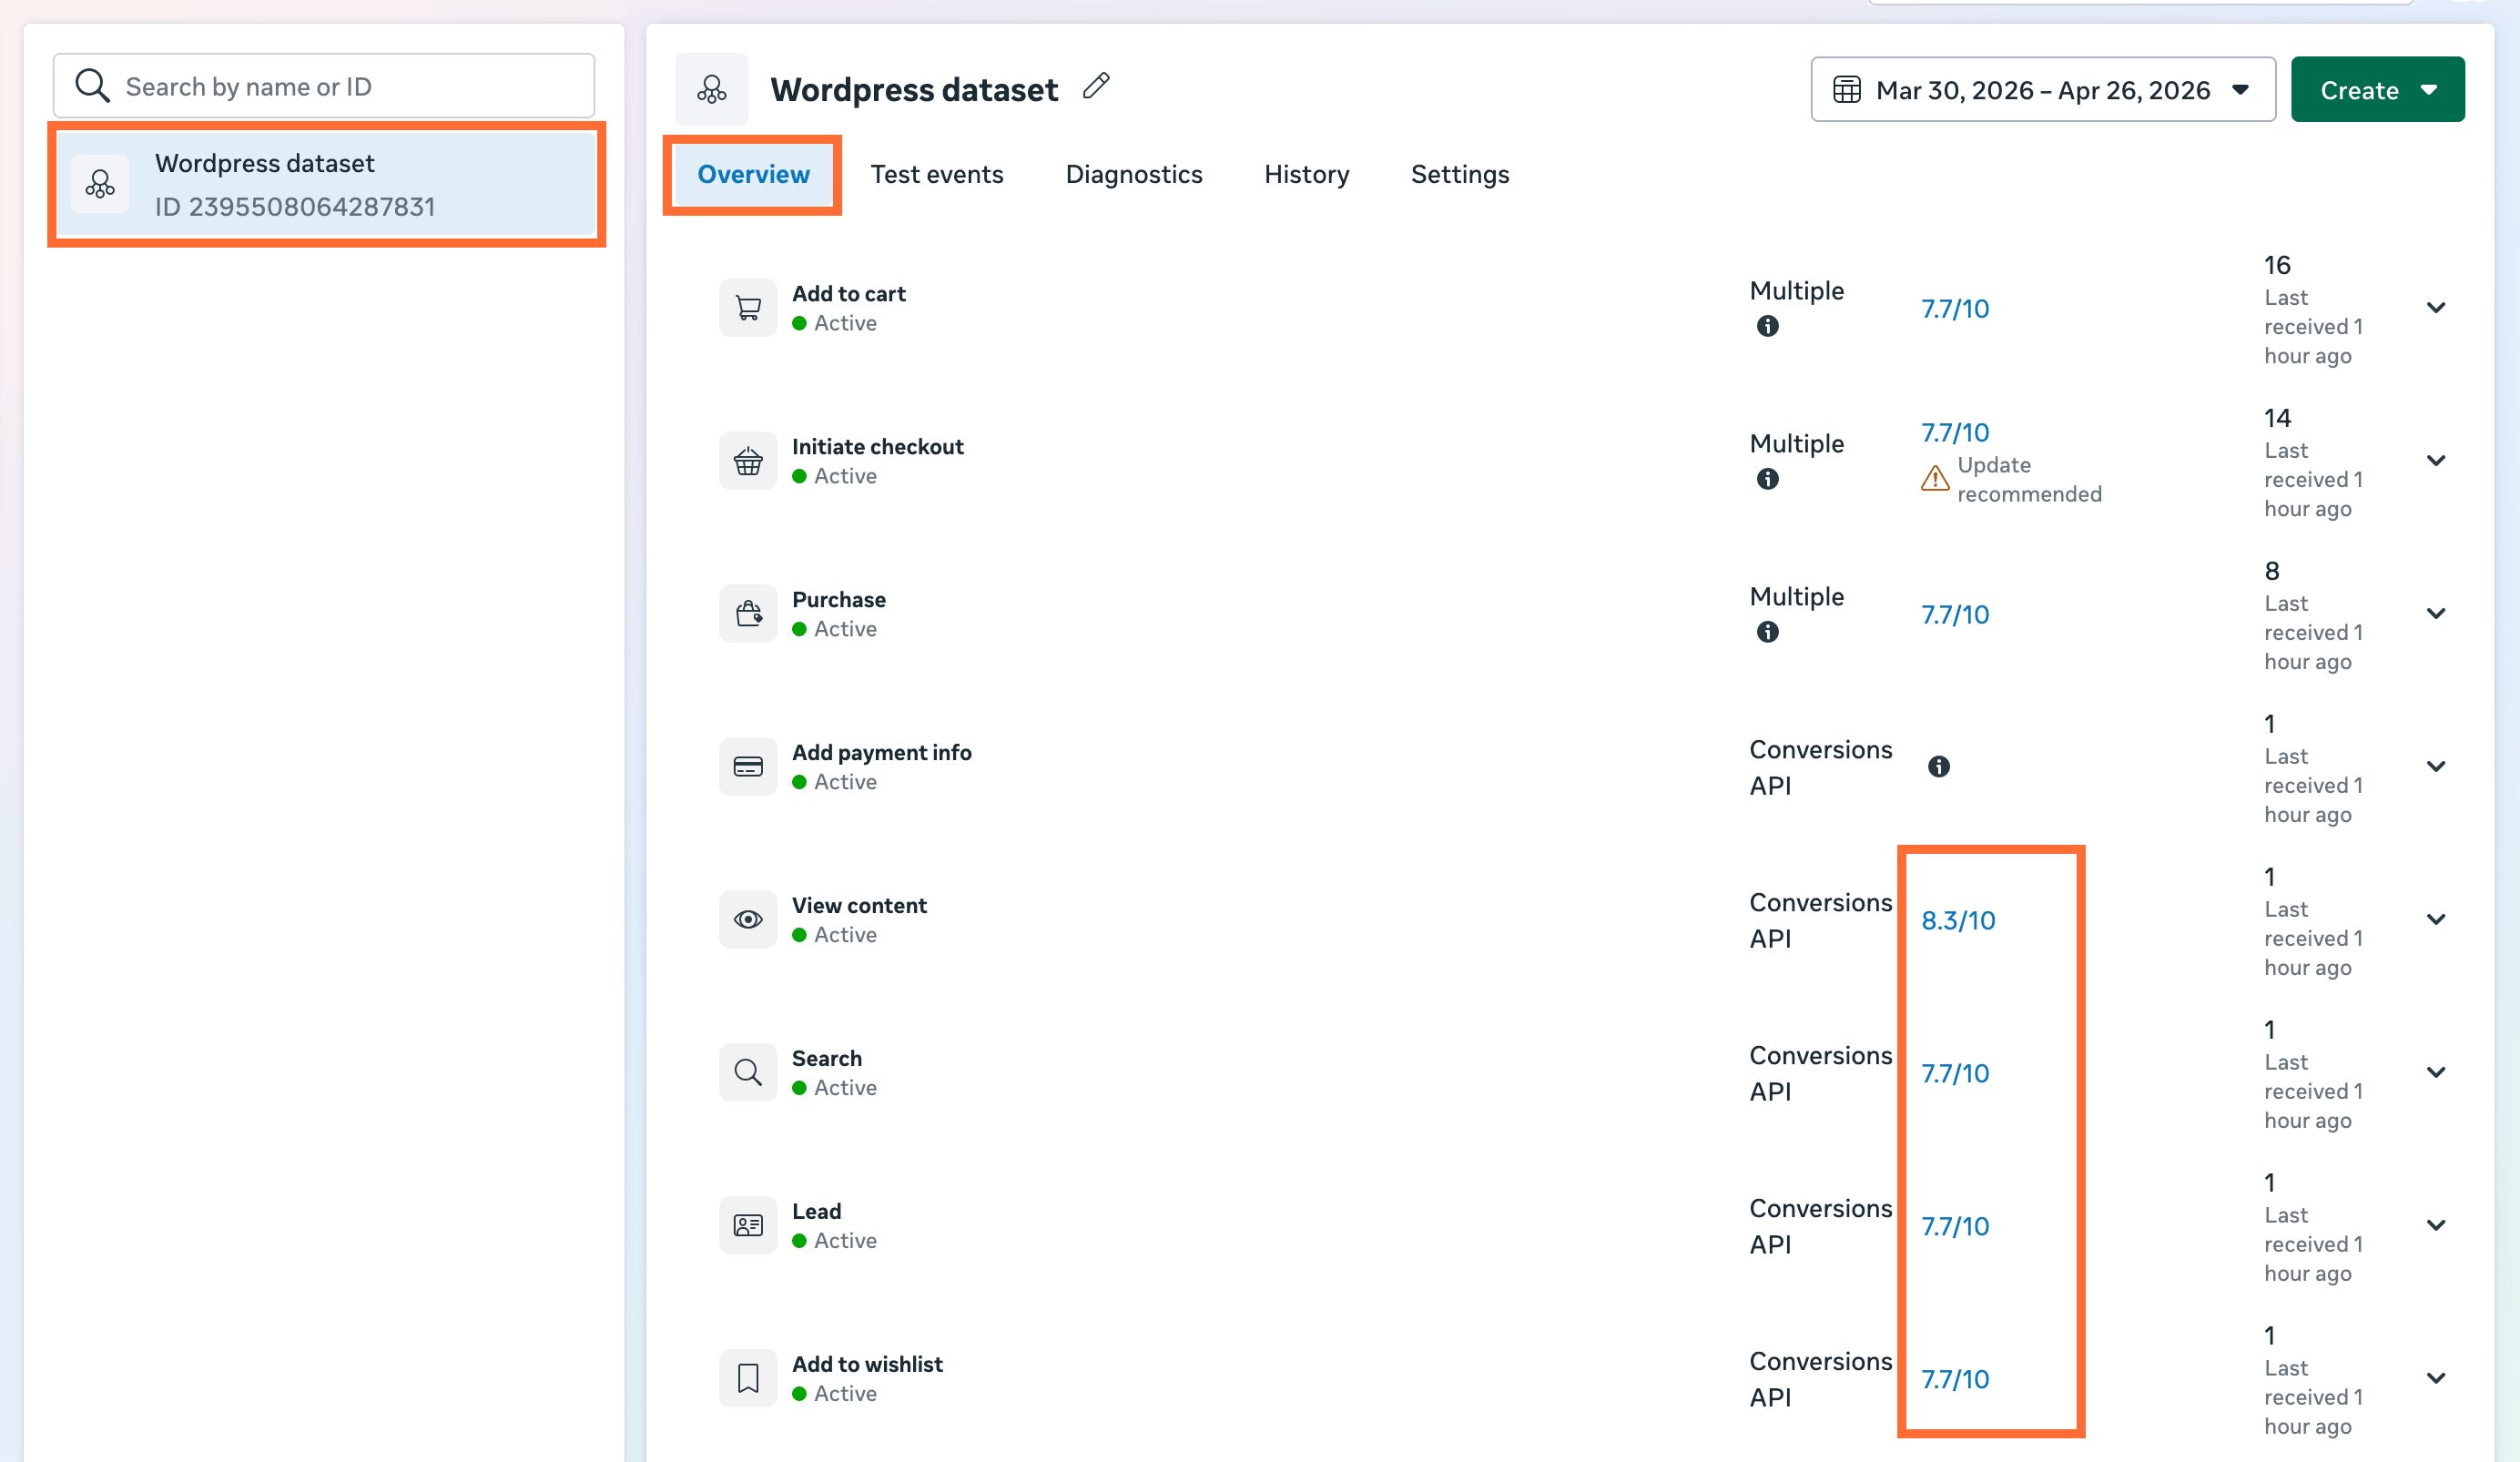Click the info icon in Add payment info row
Viewport: 2520px width, 1462px height.
coord(1938,767)
